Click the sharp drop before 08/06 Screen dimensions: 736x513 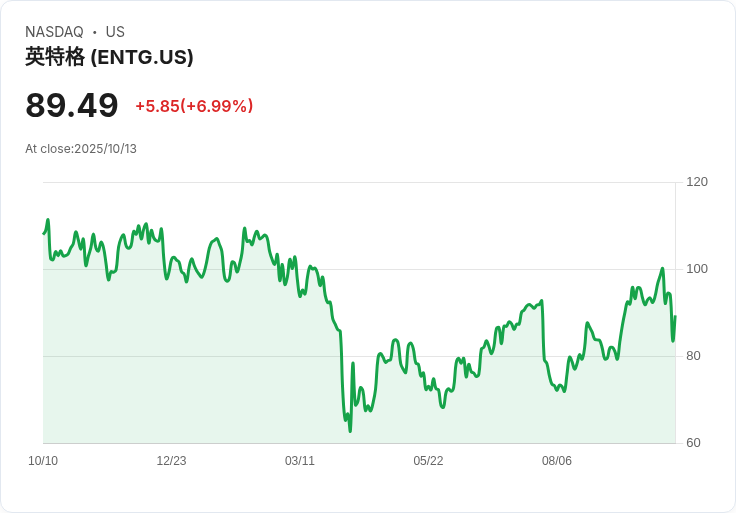click(x=543, y=331)
